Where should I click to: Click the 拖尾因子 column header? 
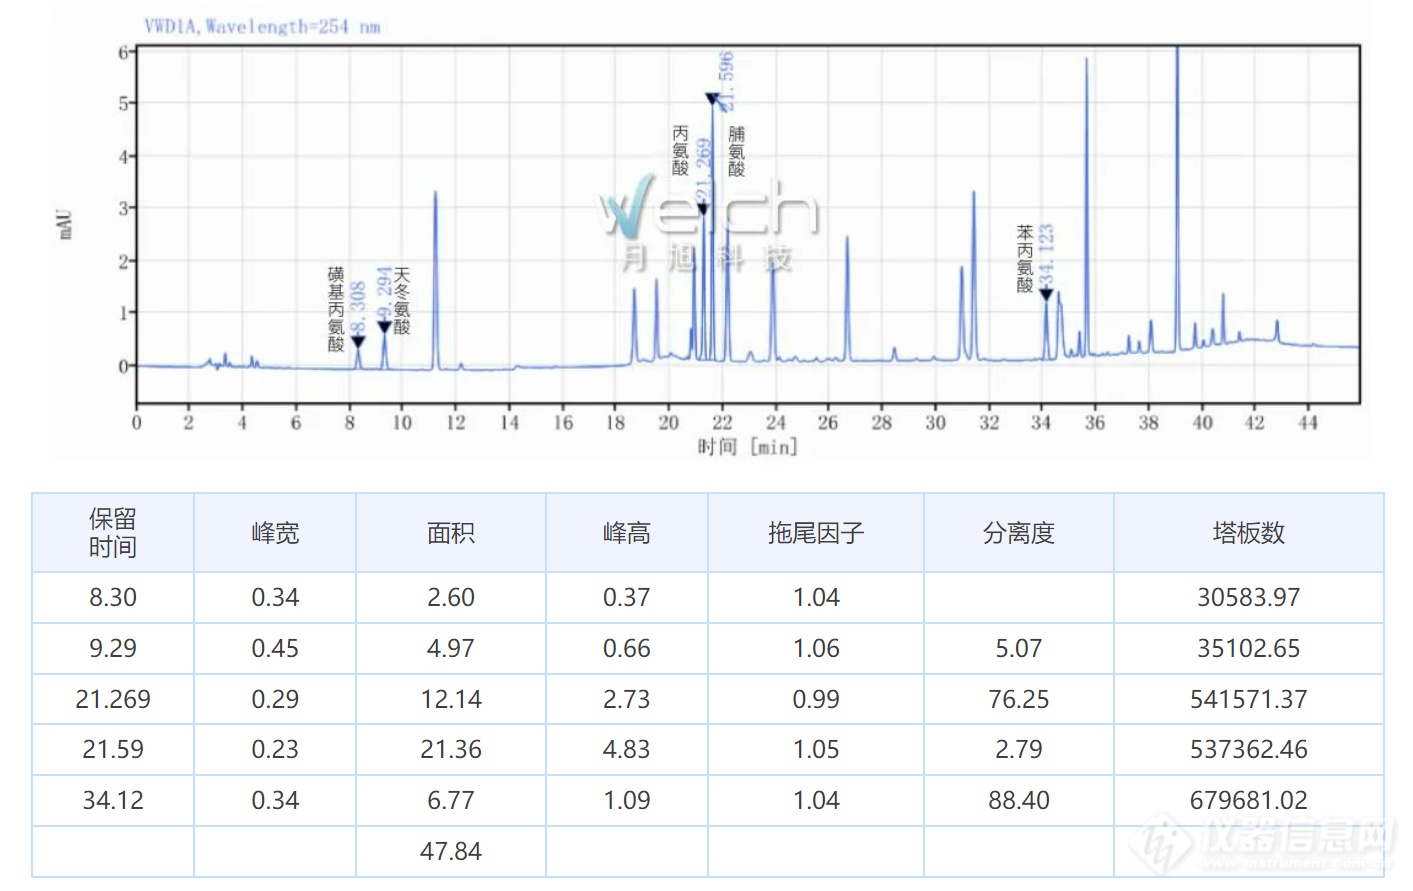816,533
